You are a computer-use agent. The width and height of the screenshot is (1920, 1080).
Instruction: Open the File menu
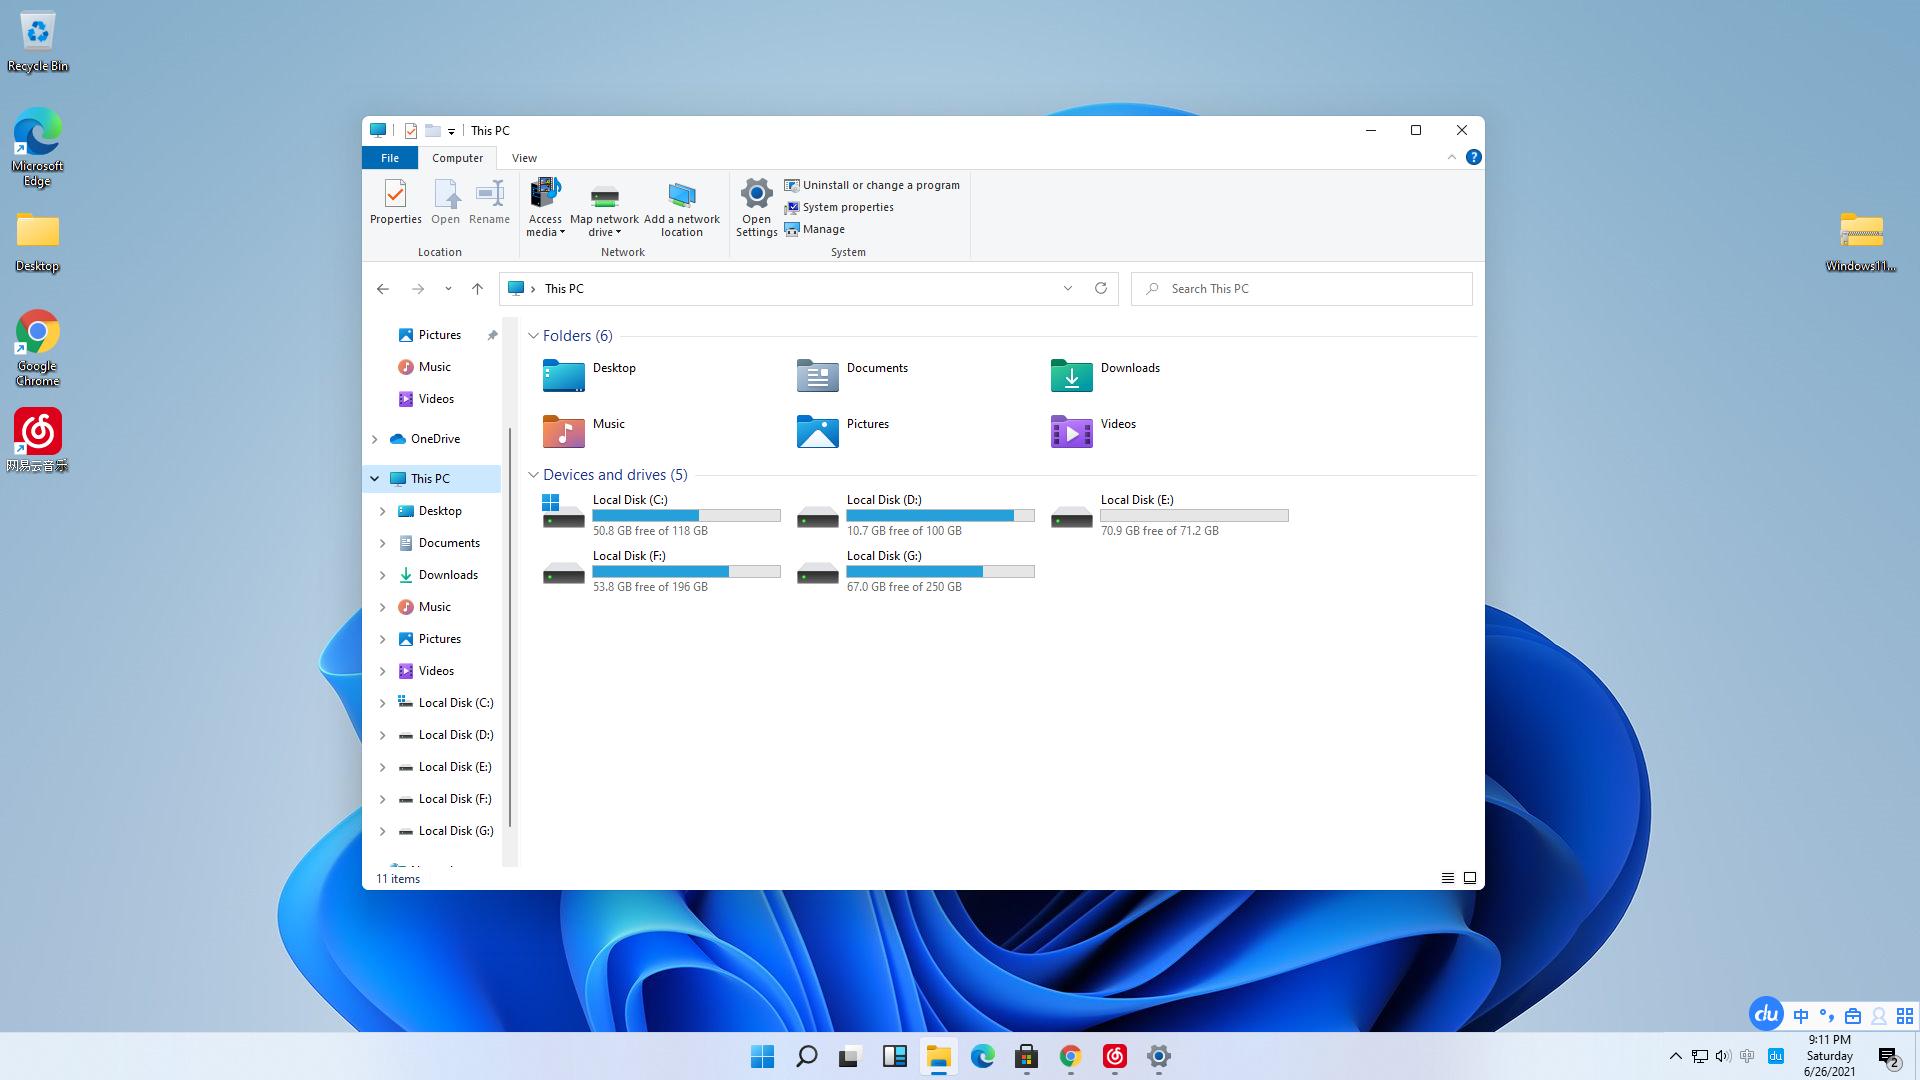tap(389, 157)
